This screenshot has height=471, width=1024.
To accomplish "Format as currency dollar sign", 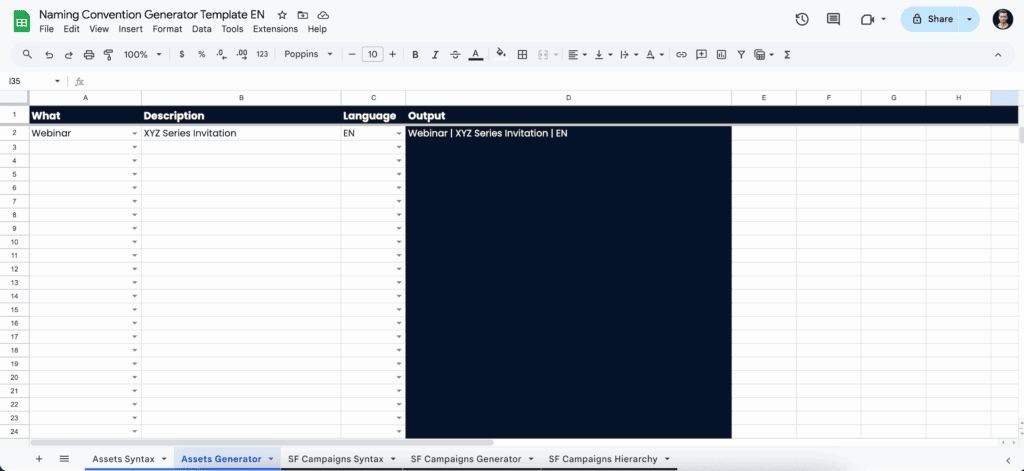I will (x=182, y=55).
